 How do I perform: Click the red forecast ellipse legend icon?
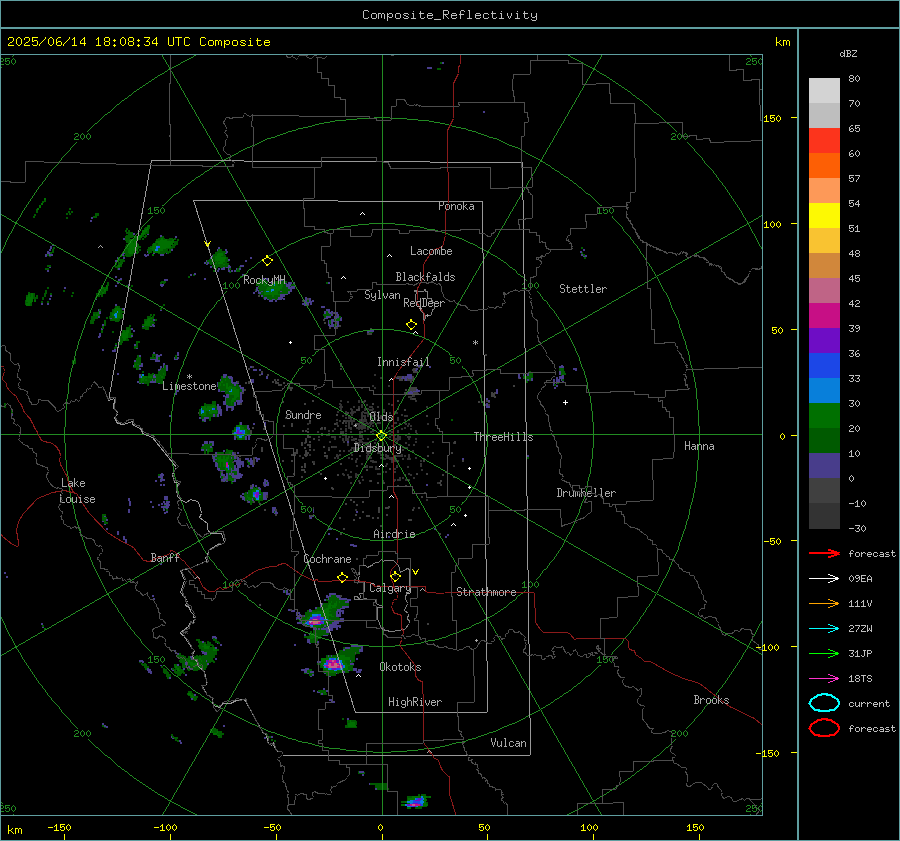(824, 728)
